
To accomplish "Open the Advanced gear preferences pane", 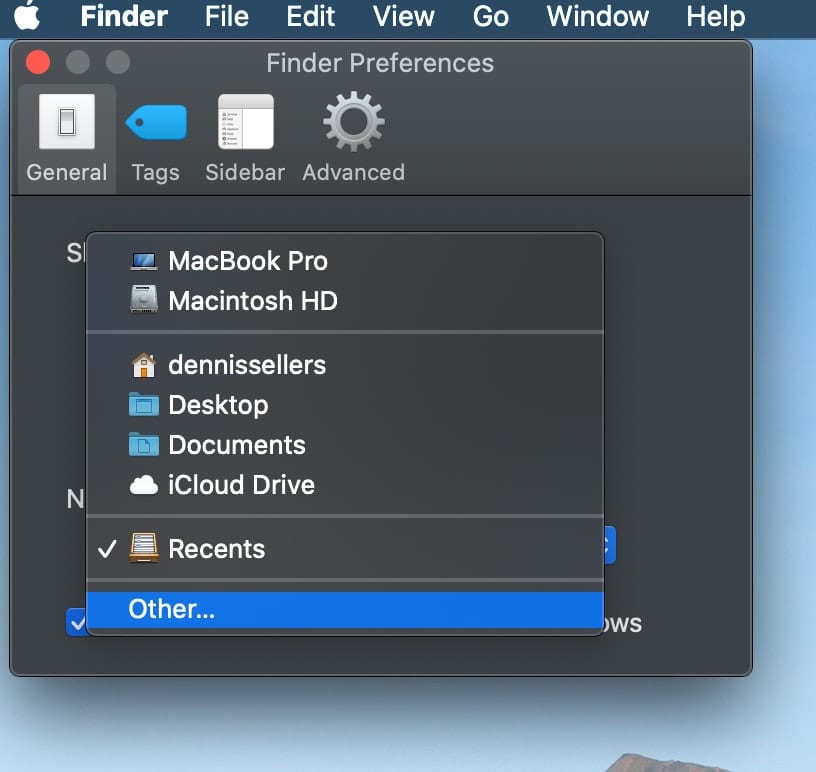I will point(353,124).
